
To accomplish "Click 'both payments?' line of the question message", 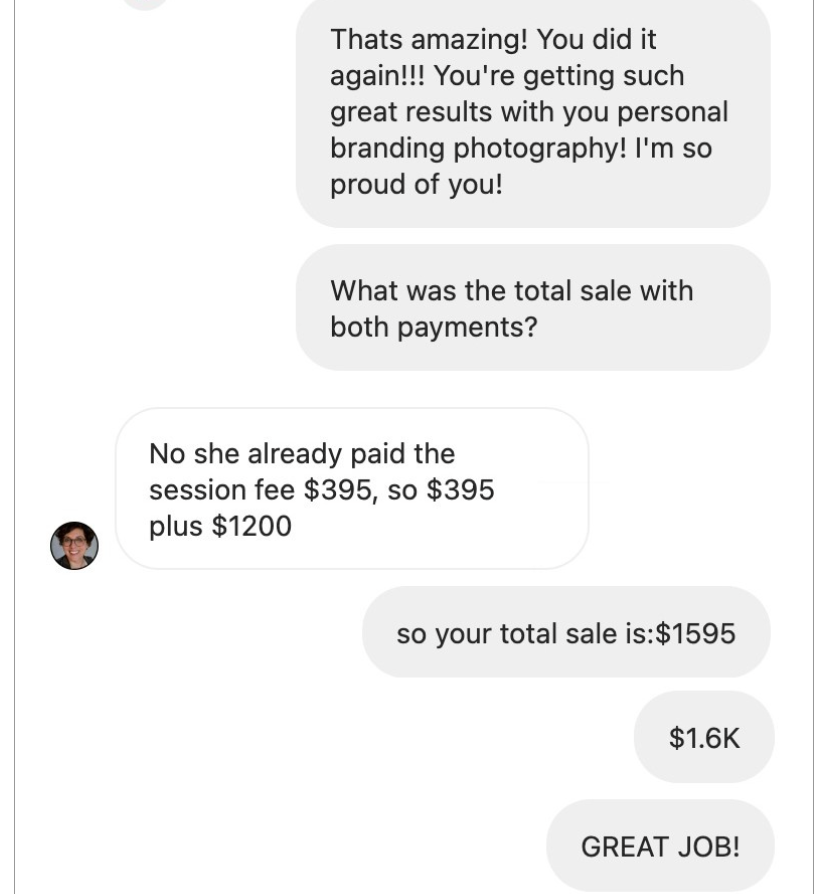I will (433, 327).
